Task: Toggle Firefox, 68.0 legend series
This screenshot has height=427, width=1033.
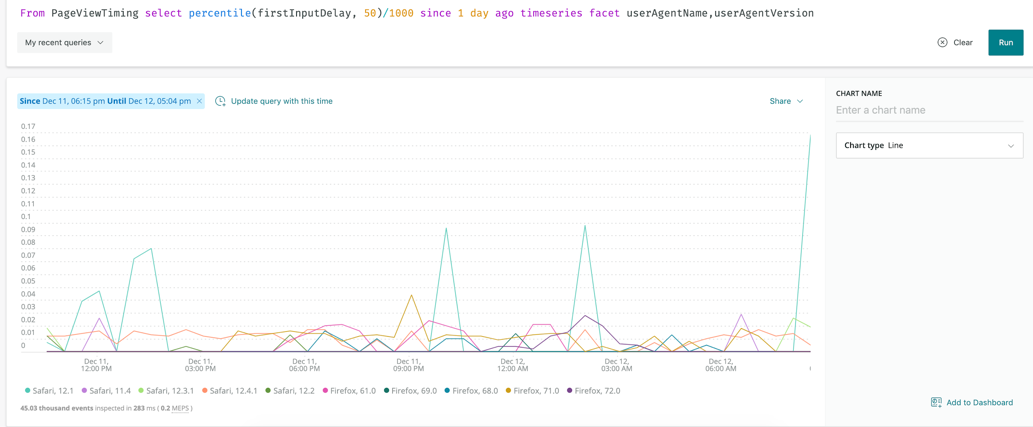Action: (x=470, y=391)
